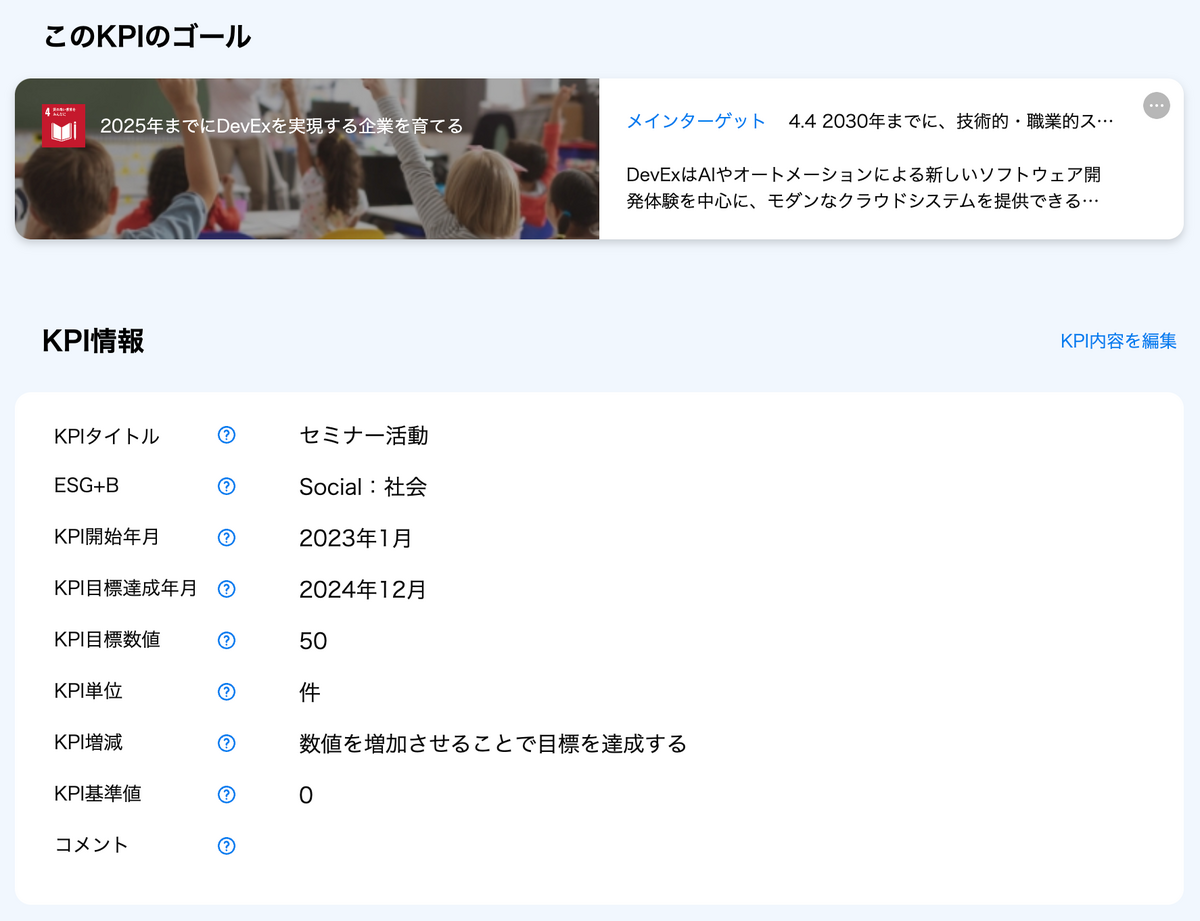Select the SDG 4 education icon
Image resolution: width=1200 pixels, height=921 pixels.
[63, 125]
